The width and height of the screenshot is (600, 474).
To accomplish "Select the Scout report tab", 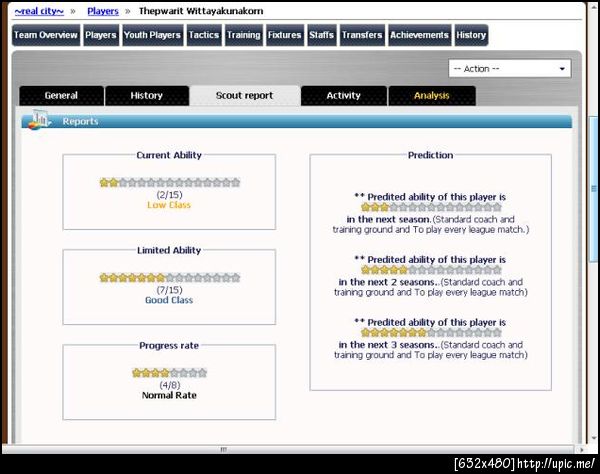I will [245, 96].
